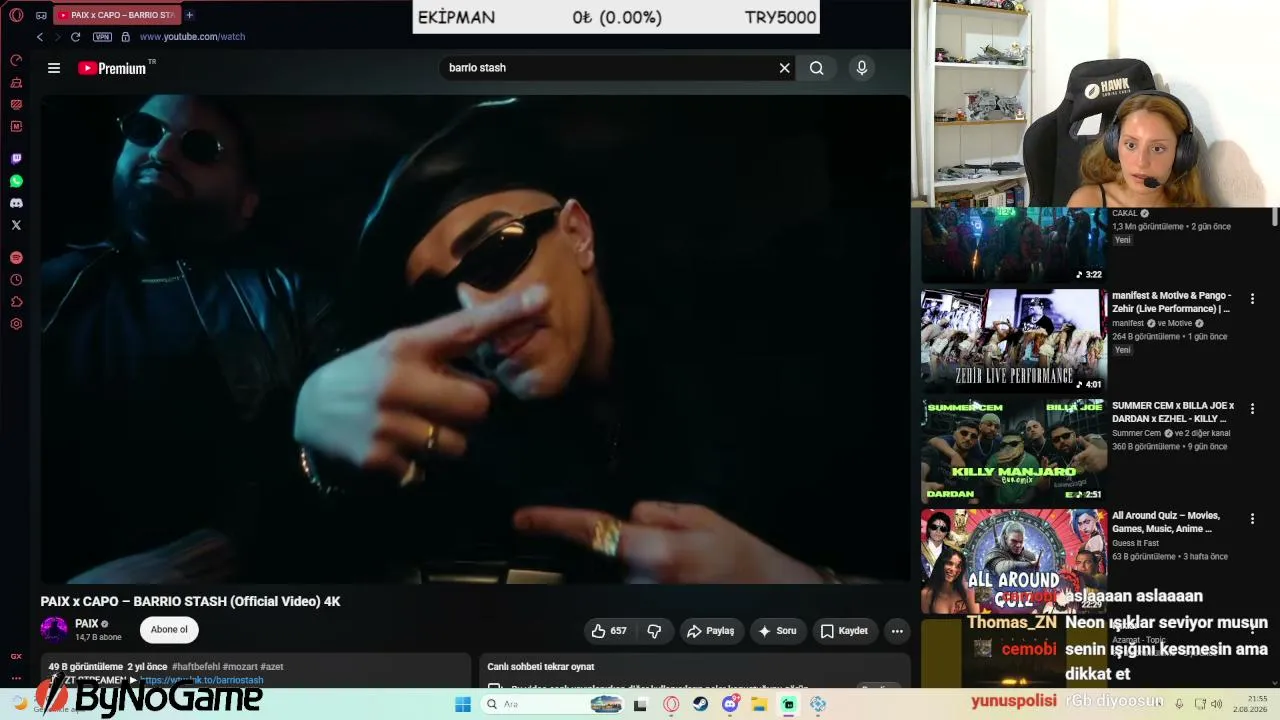Open WhatsApp in the Opera sidebar

pyautogui.click(x=16, y=181)
